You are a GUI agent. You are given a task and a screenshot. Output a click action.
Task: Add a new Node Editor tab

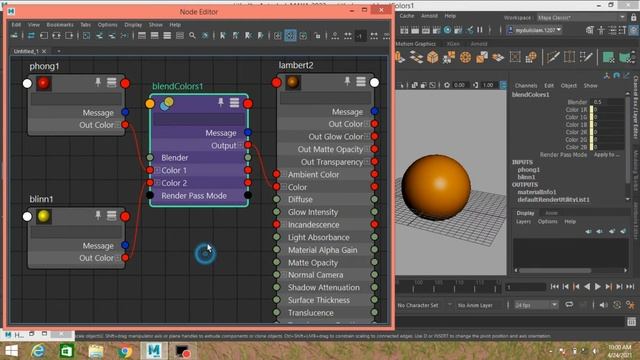coord(59,51)
